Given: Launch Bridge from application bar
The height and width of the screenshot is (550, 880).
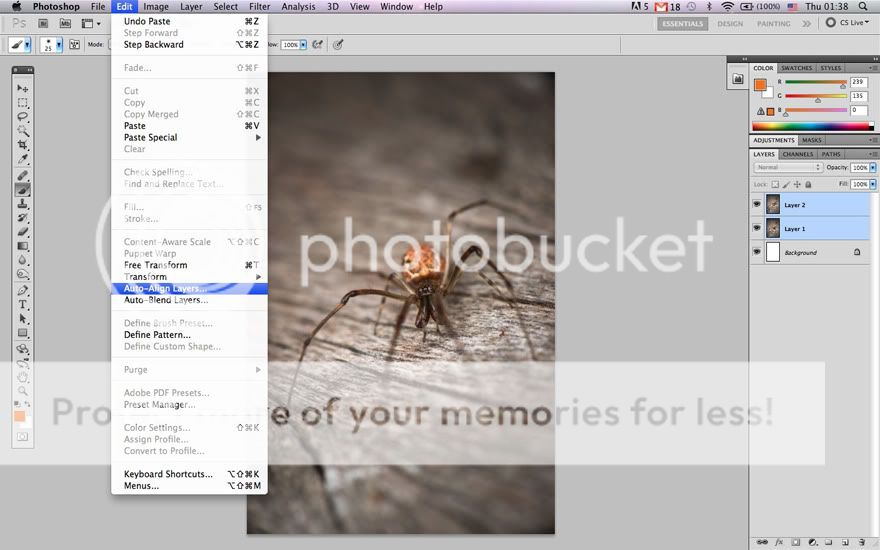Looking at the screenshot, I should 43,24.
